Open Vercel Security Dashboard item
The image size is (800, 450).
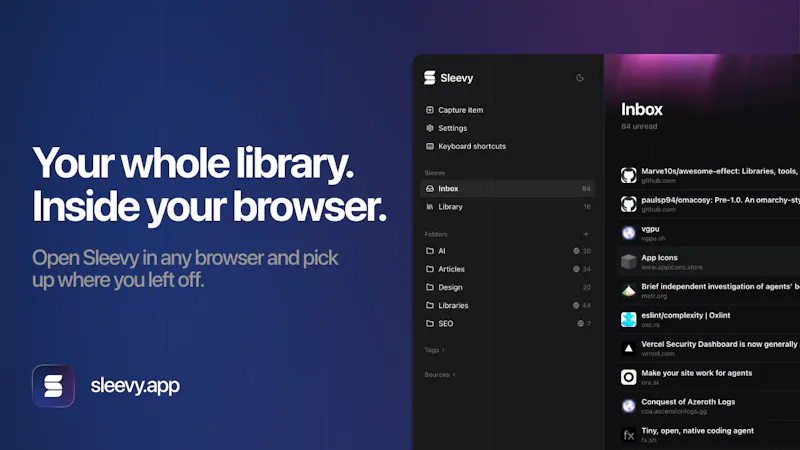[x=709, y=348]
